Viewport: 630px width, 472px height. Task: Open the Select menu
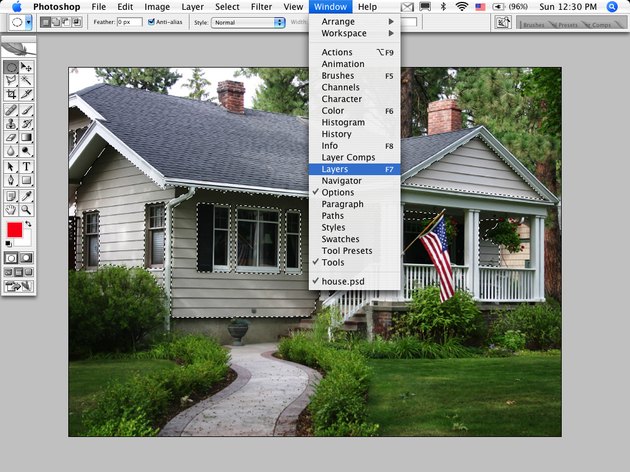click(227, 7)
